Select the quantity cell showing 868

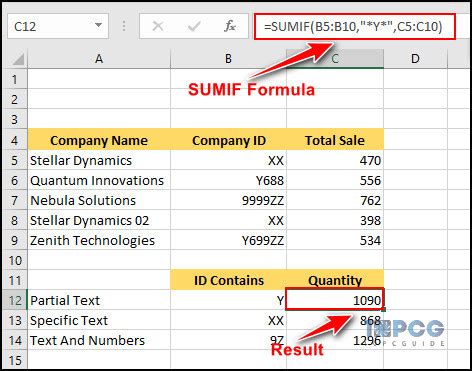[x=335, y=320]
